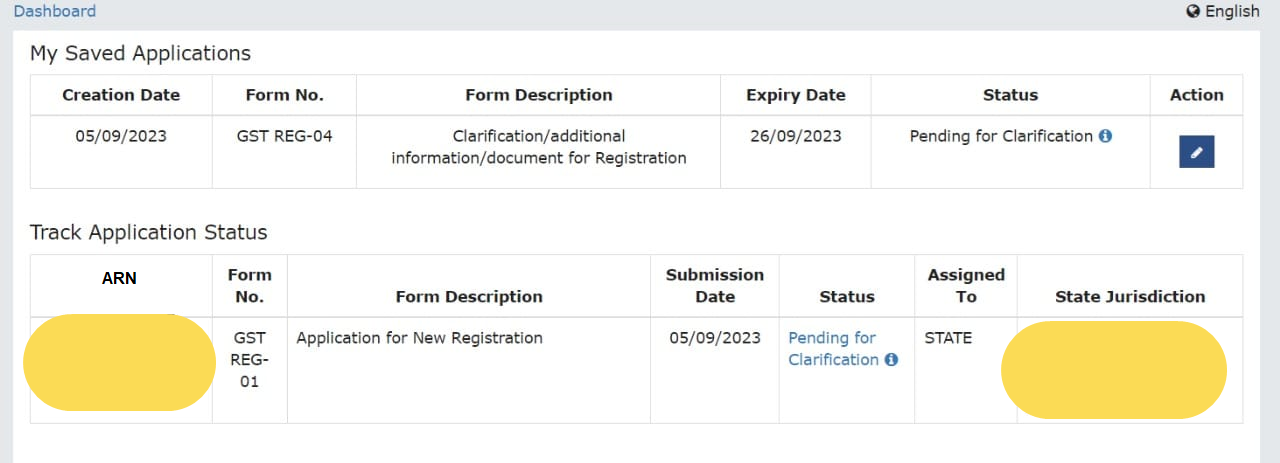The image size is (1280, 463).
Task: Click the Submission Date column header
Action: click(714, 285)
